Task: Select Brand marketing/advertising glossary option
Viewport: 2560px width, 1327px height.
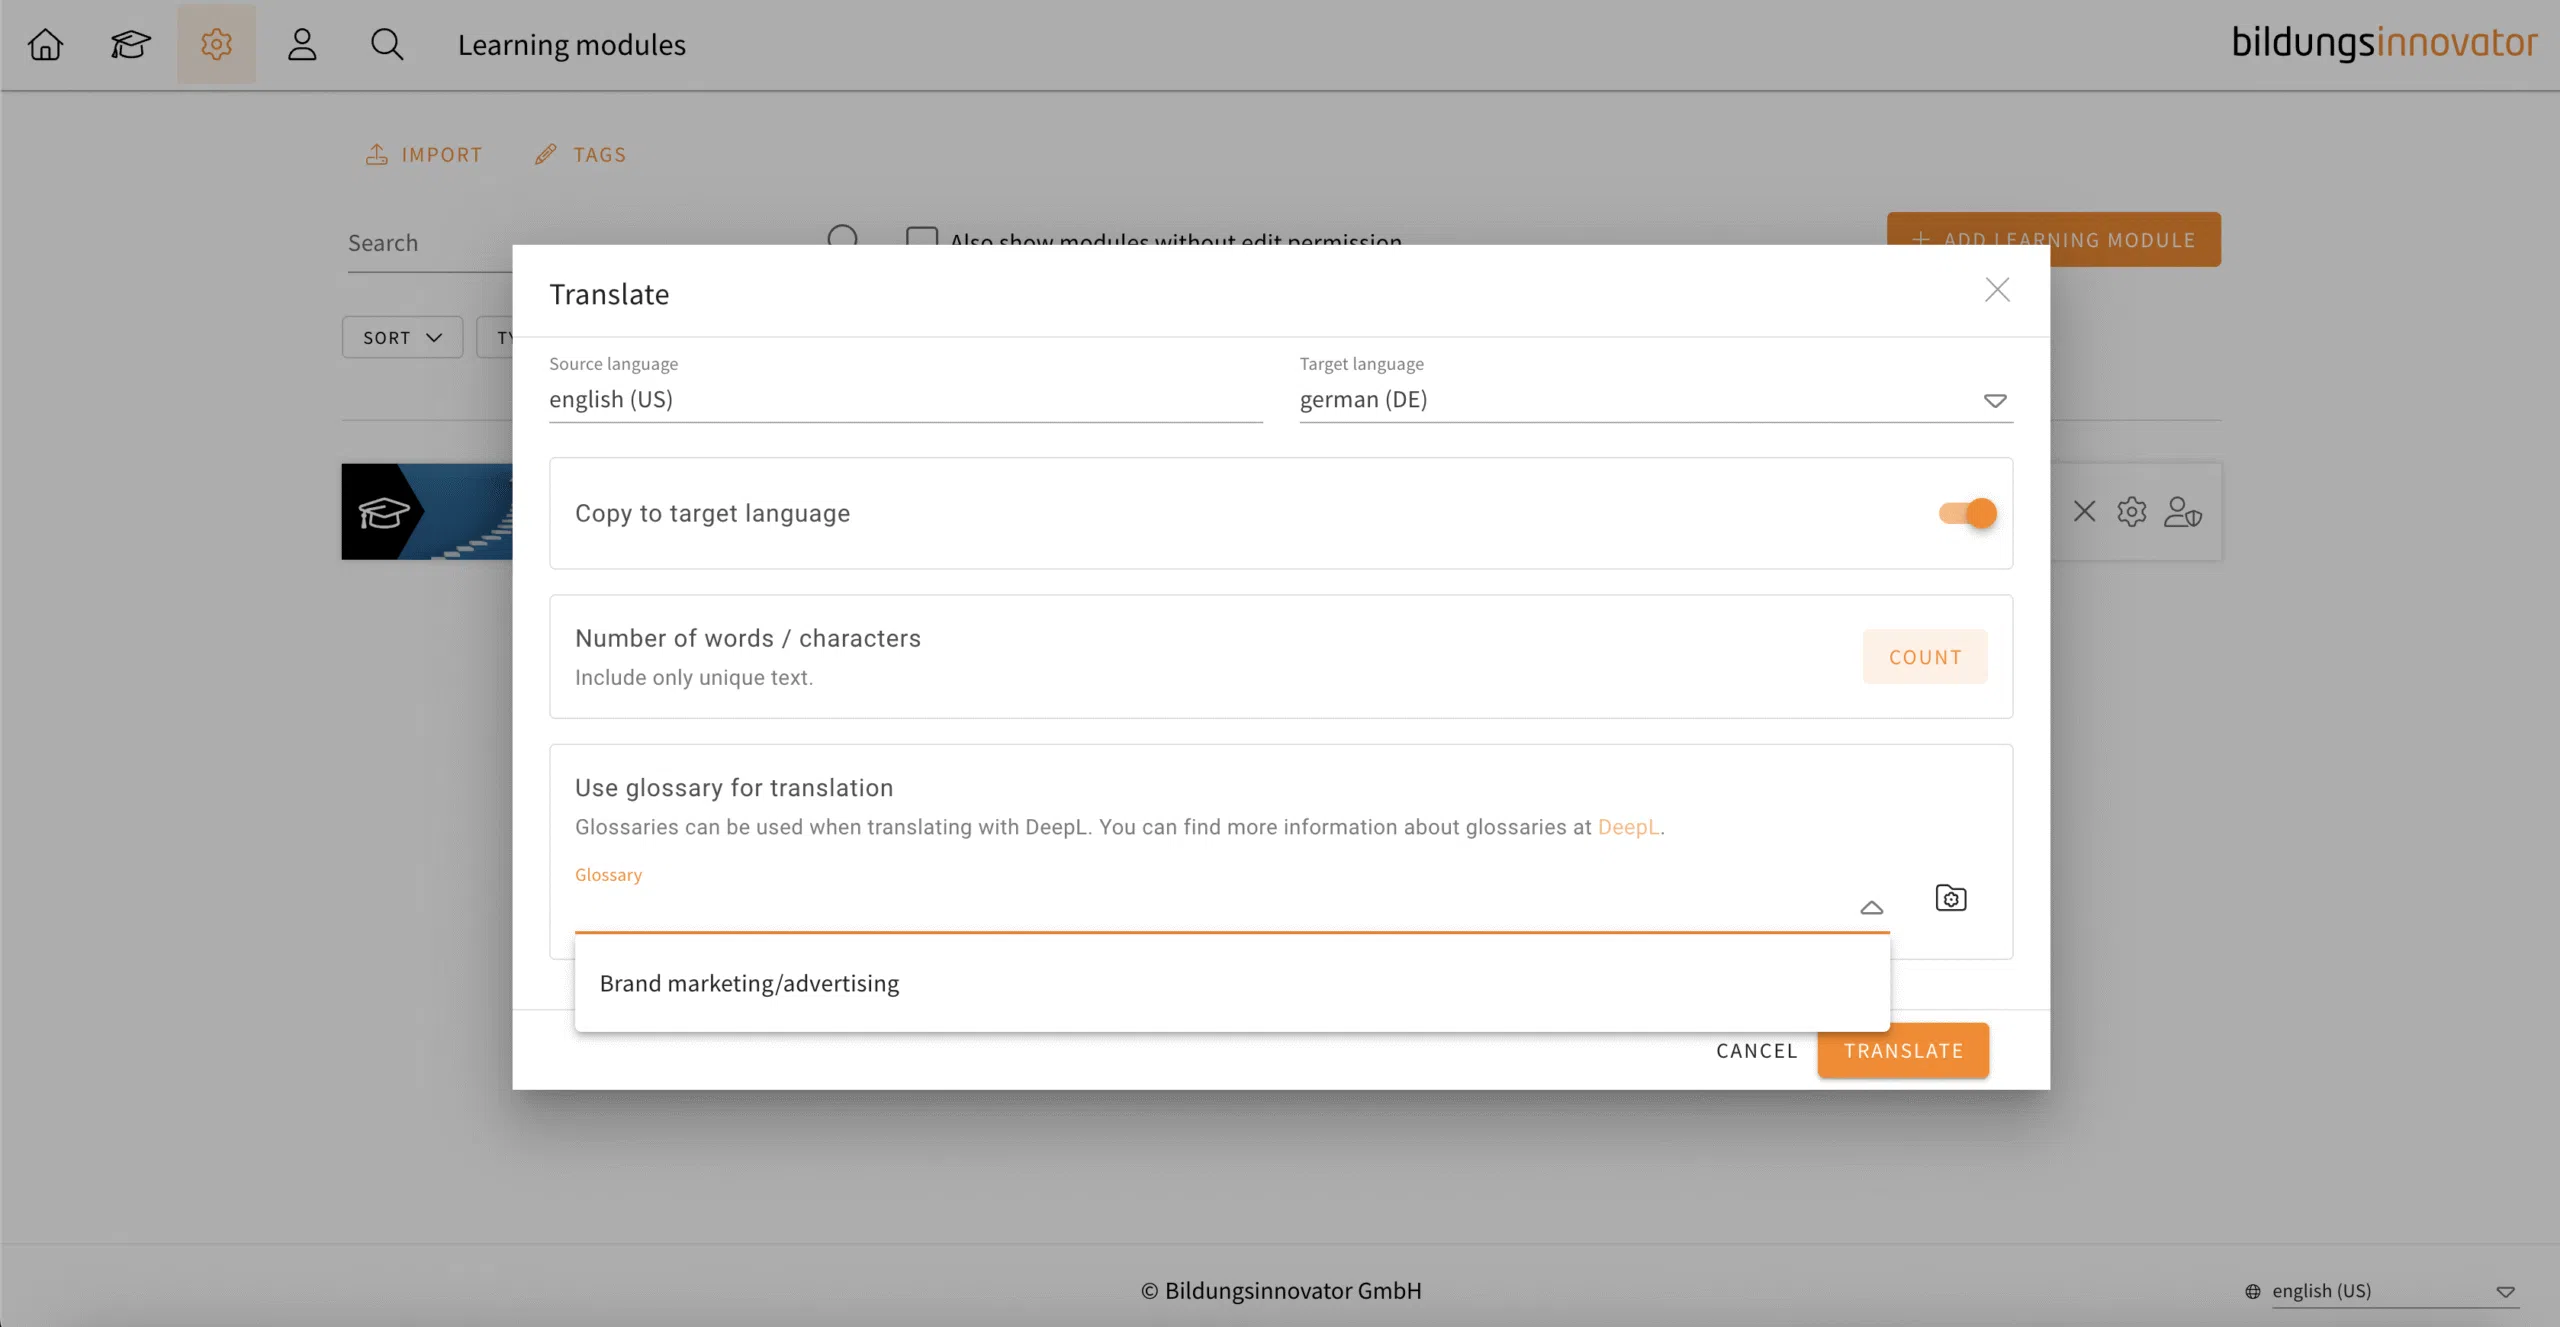Action: click(750, 983)
